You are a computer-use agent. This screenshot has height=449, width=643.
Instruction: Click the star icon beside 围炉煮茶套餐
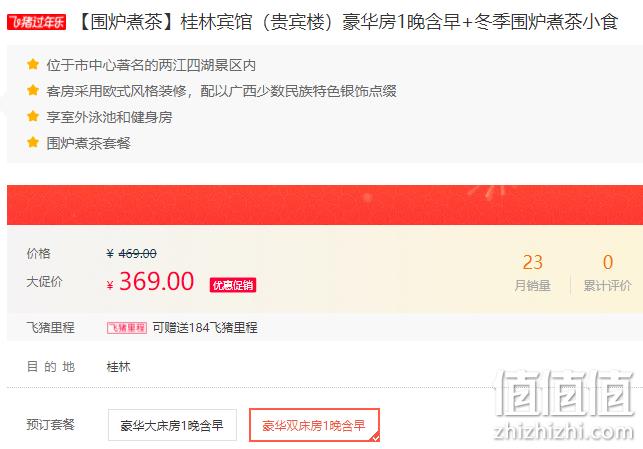click(x=33, y=142)
